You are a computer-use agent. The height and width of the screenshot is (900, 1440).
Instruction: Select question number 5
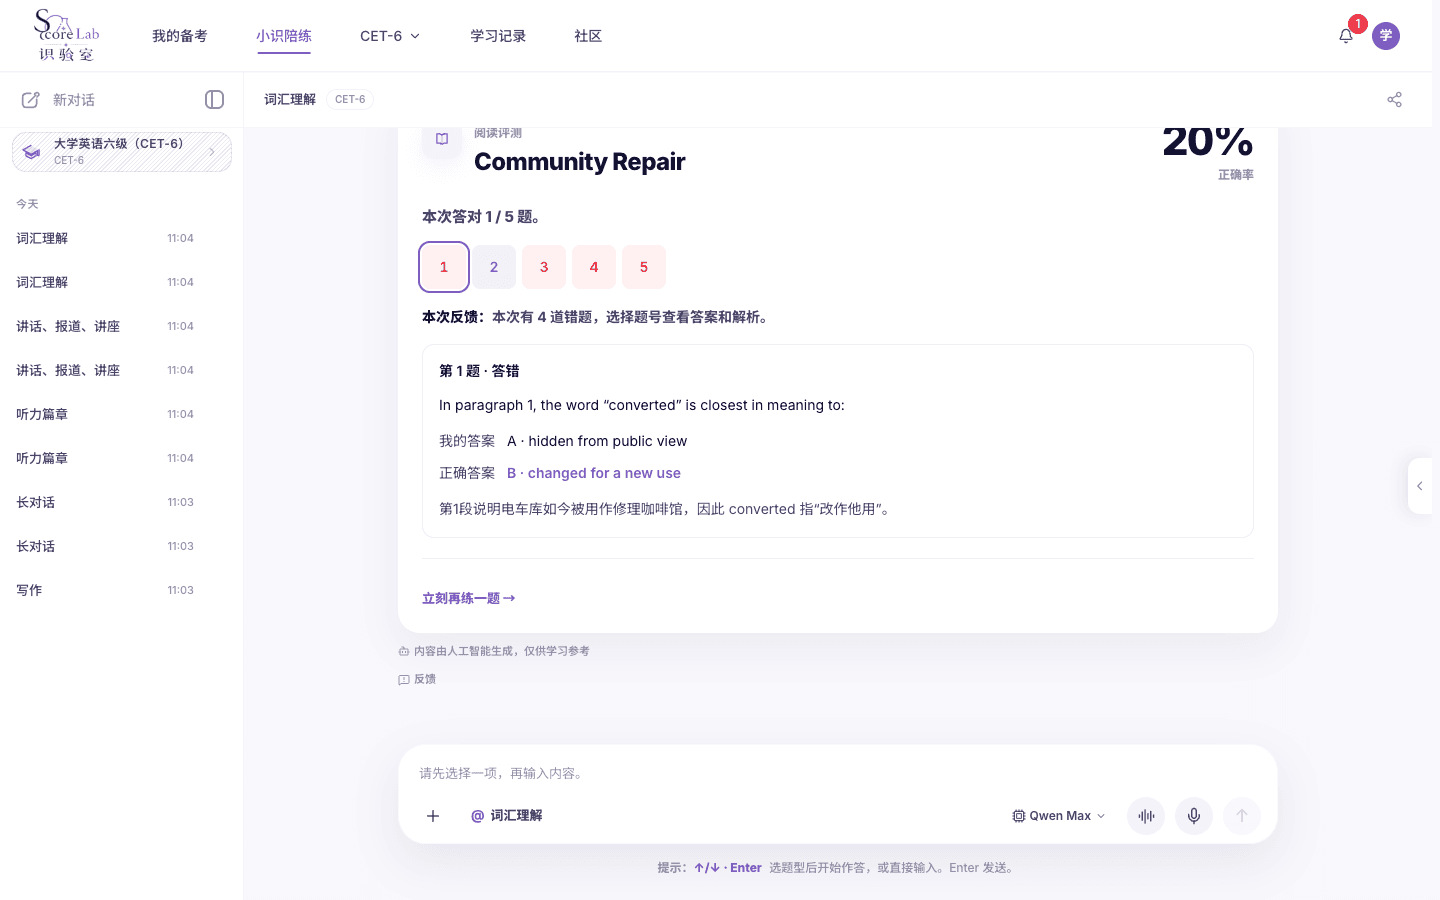644,267
